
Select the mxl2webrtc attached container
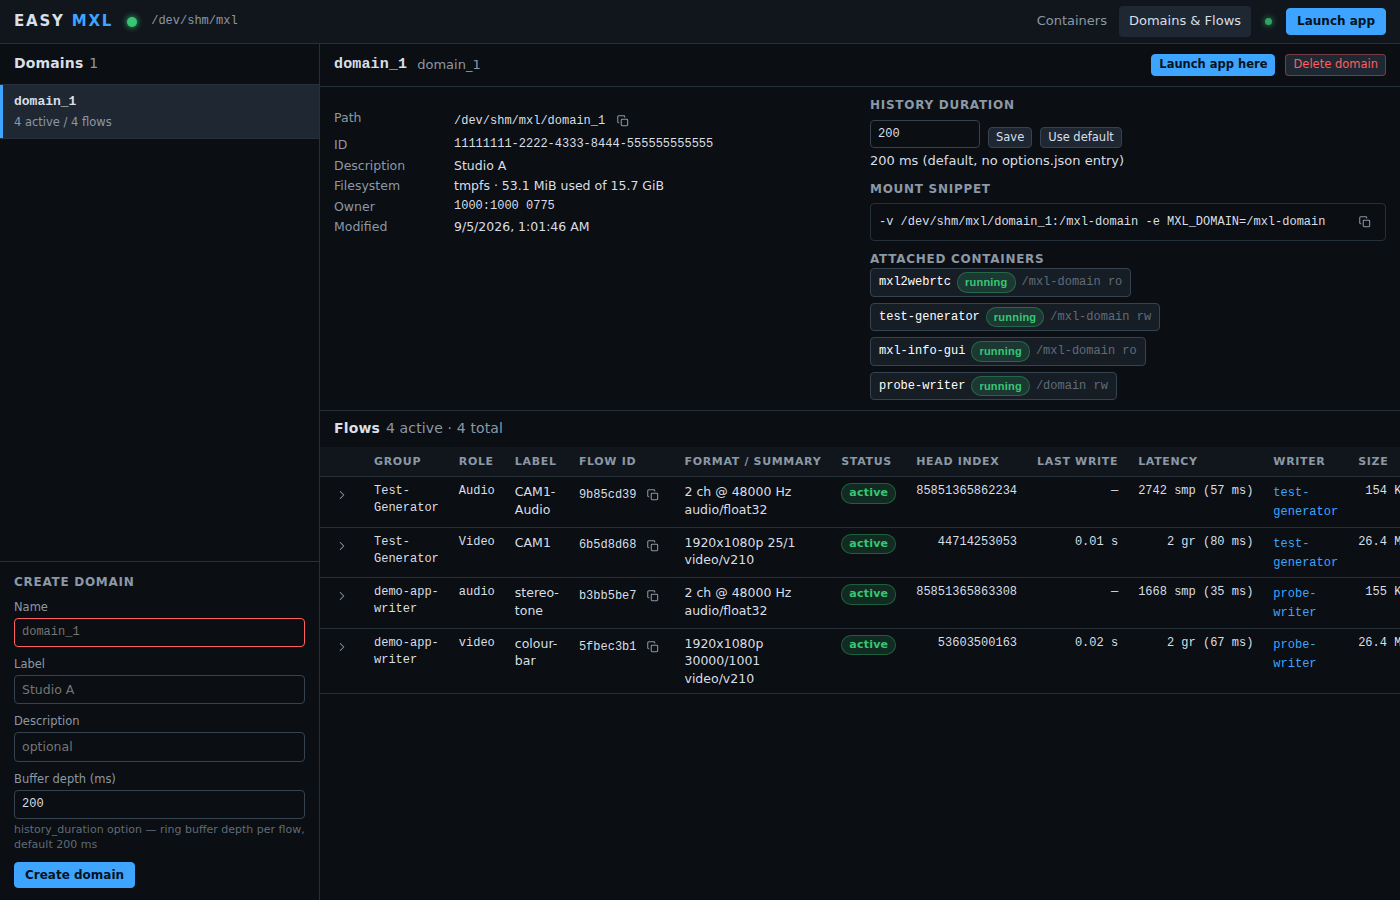(x=1000, y=282)
